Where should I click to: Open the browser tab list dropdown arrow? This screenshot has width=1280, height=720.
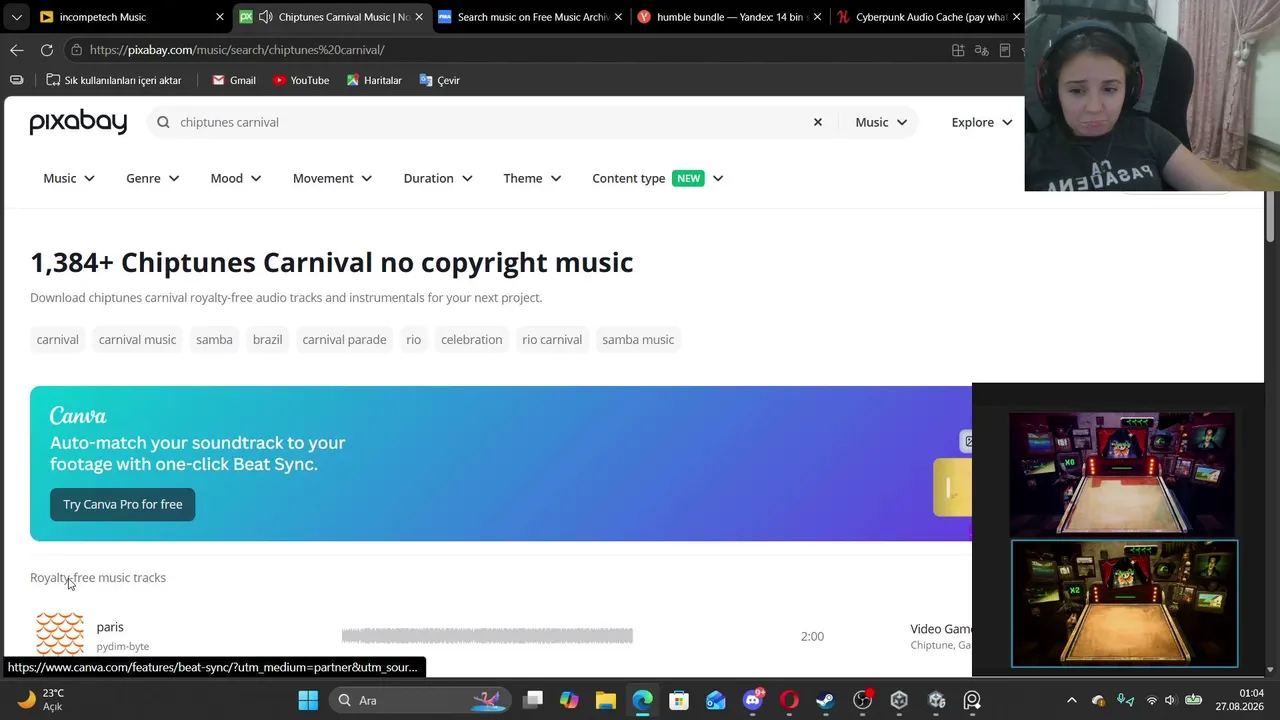click(x=16, y=17)
